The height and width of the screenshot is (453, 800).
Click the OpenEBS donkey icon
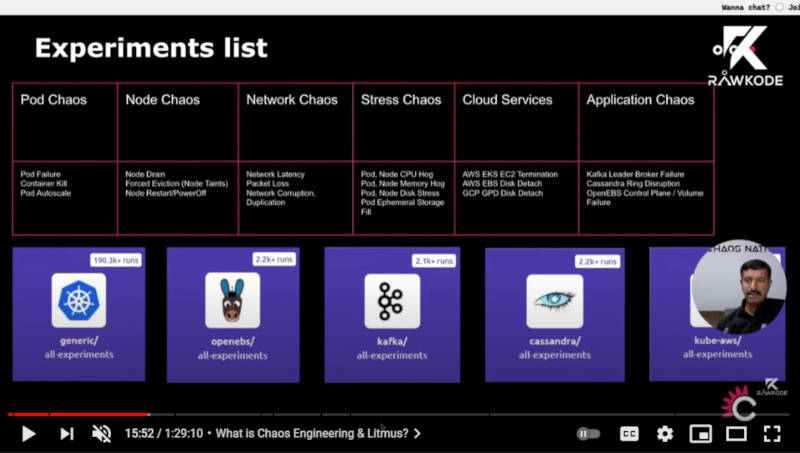pyautogui.click(x=232, y=300)
